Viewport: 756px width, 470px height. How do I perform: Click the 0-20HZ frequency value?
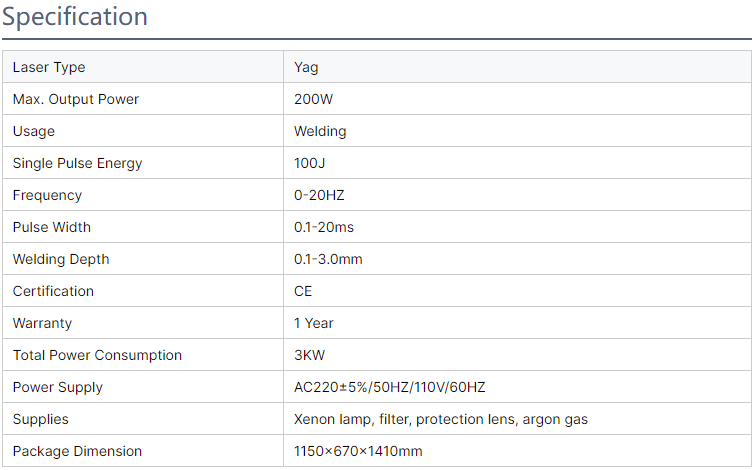[319, 195]
